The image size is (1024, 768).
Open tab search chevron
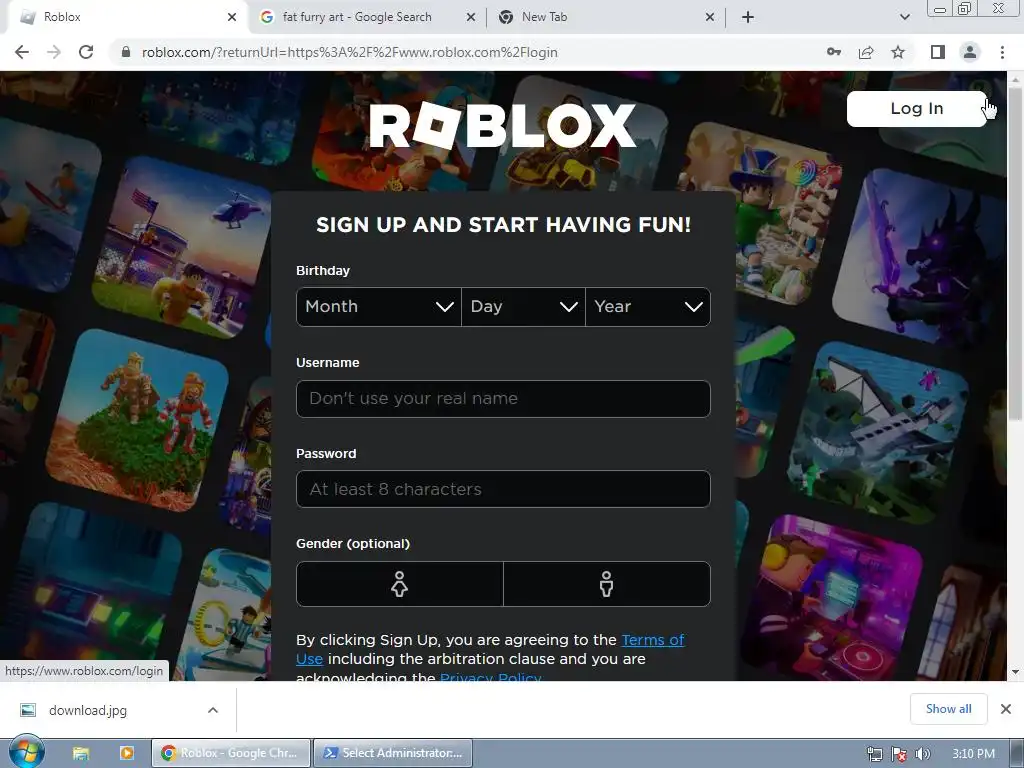pyautogui.click(x=904, y=17)
